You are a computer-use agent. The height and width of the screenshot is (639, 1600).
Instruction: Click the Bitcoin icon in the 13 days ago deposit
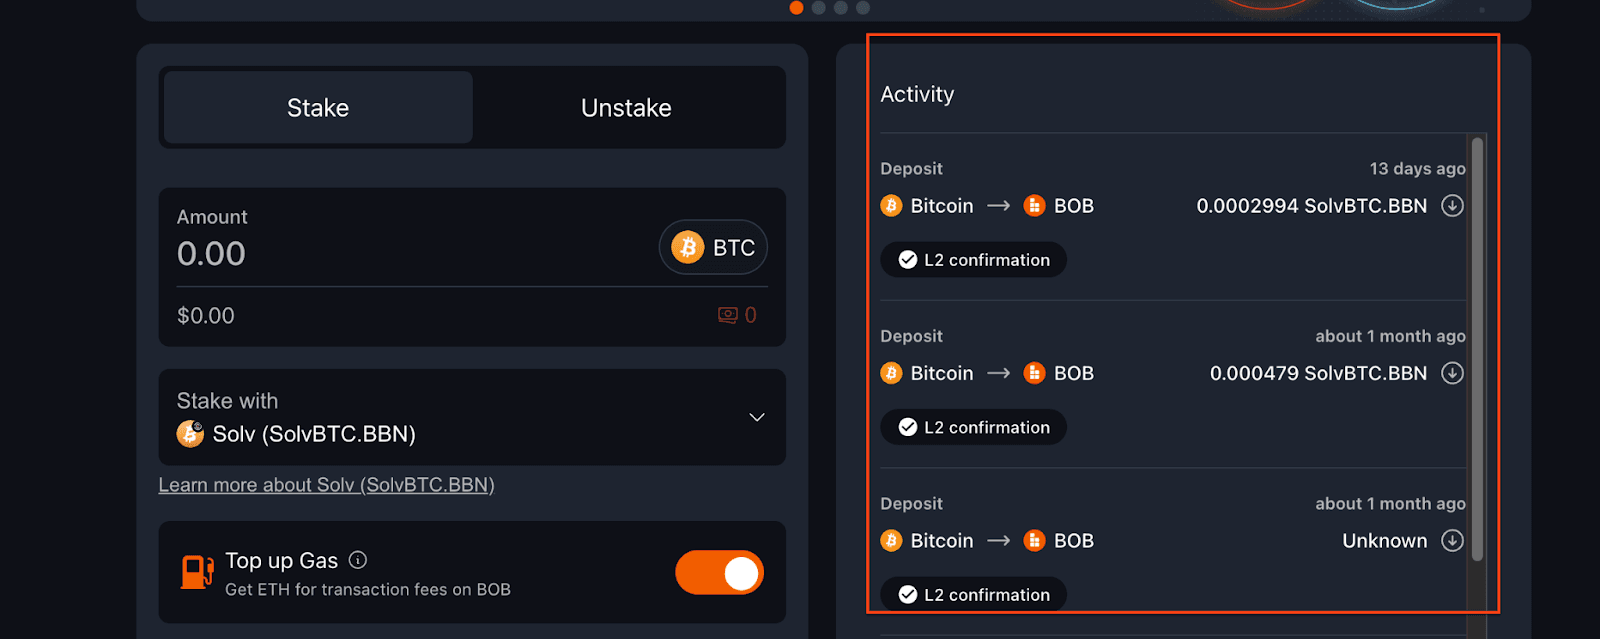tap(891, 206)
